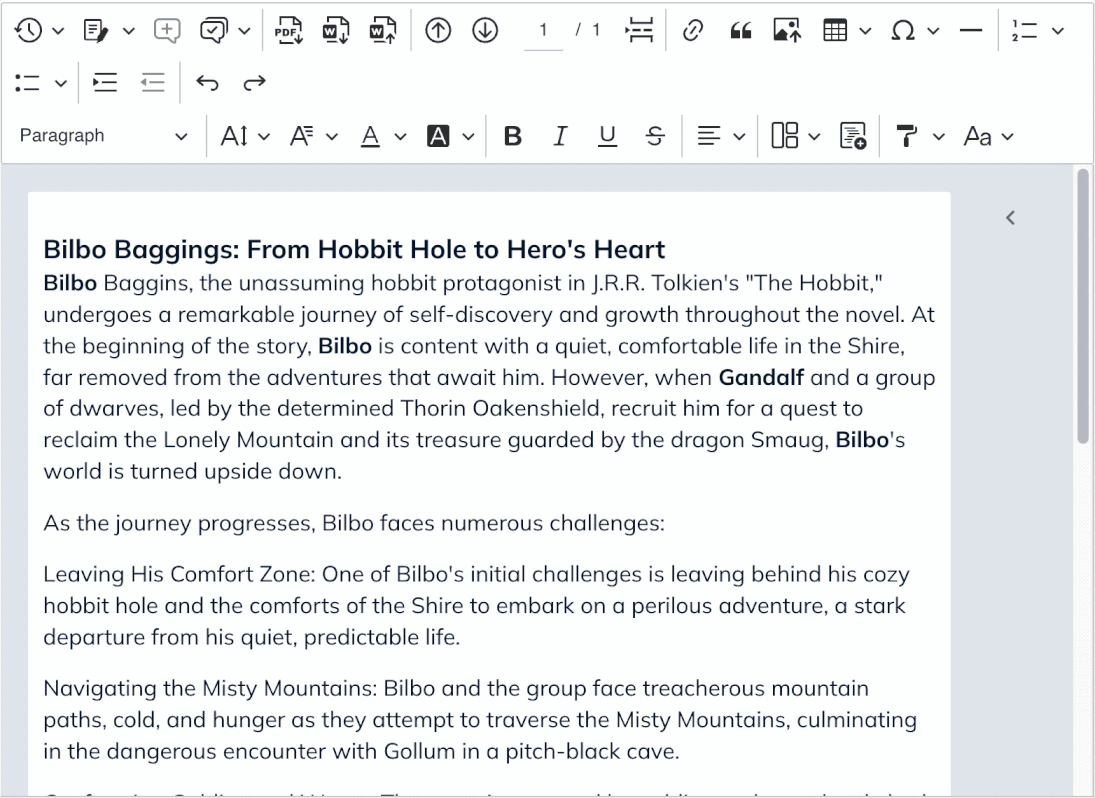The image size is (1095, 798).
Task: Insert a horizontal line
Action: [x=970, y=30]
